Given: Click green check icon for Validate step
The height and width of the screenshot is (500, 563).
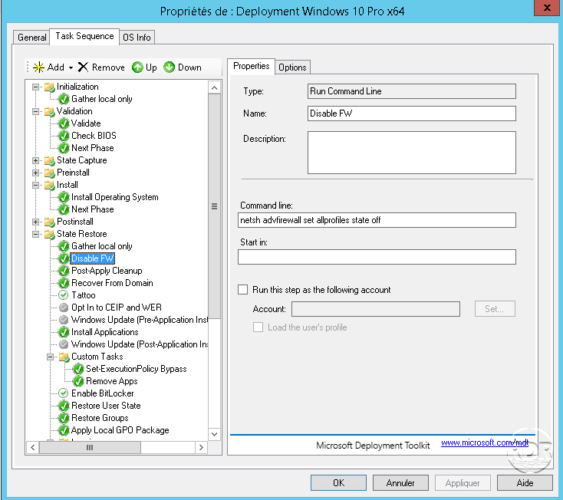Looking at the screenshot, I should click(64, 123).
